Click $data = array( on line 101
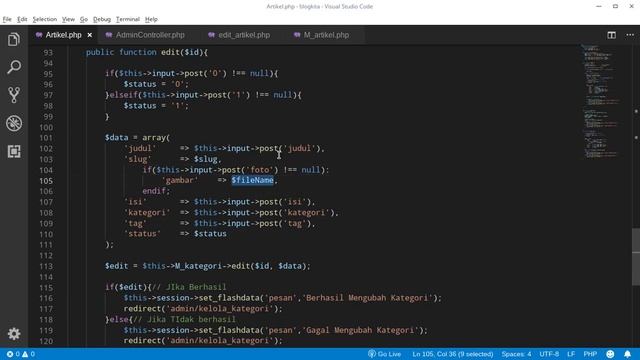The width and height of the screenshot is (640, 360). click(137, 138)
